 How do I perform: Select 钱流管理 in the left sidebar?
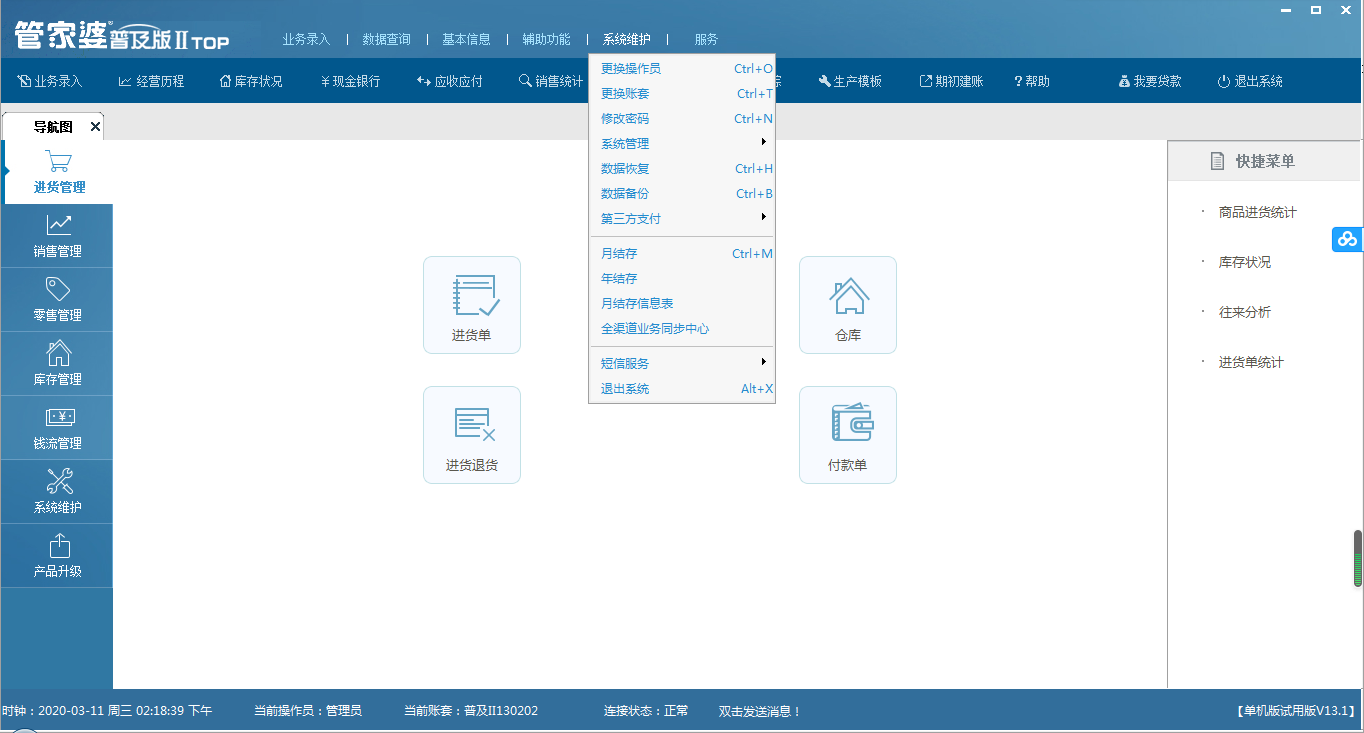click(x=57, y=428)
